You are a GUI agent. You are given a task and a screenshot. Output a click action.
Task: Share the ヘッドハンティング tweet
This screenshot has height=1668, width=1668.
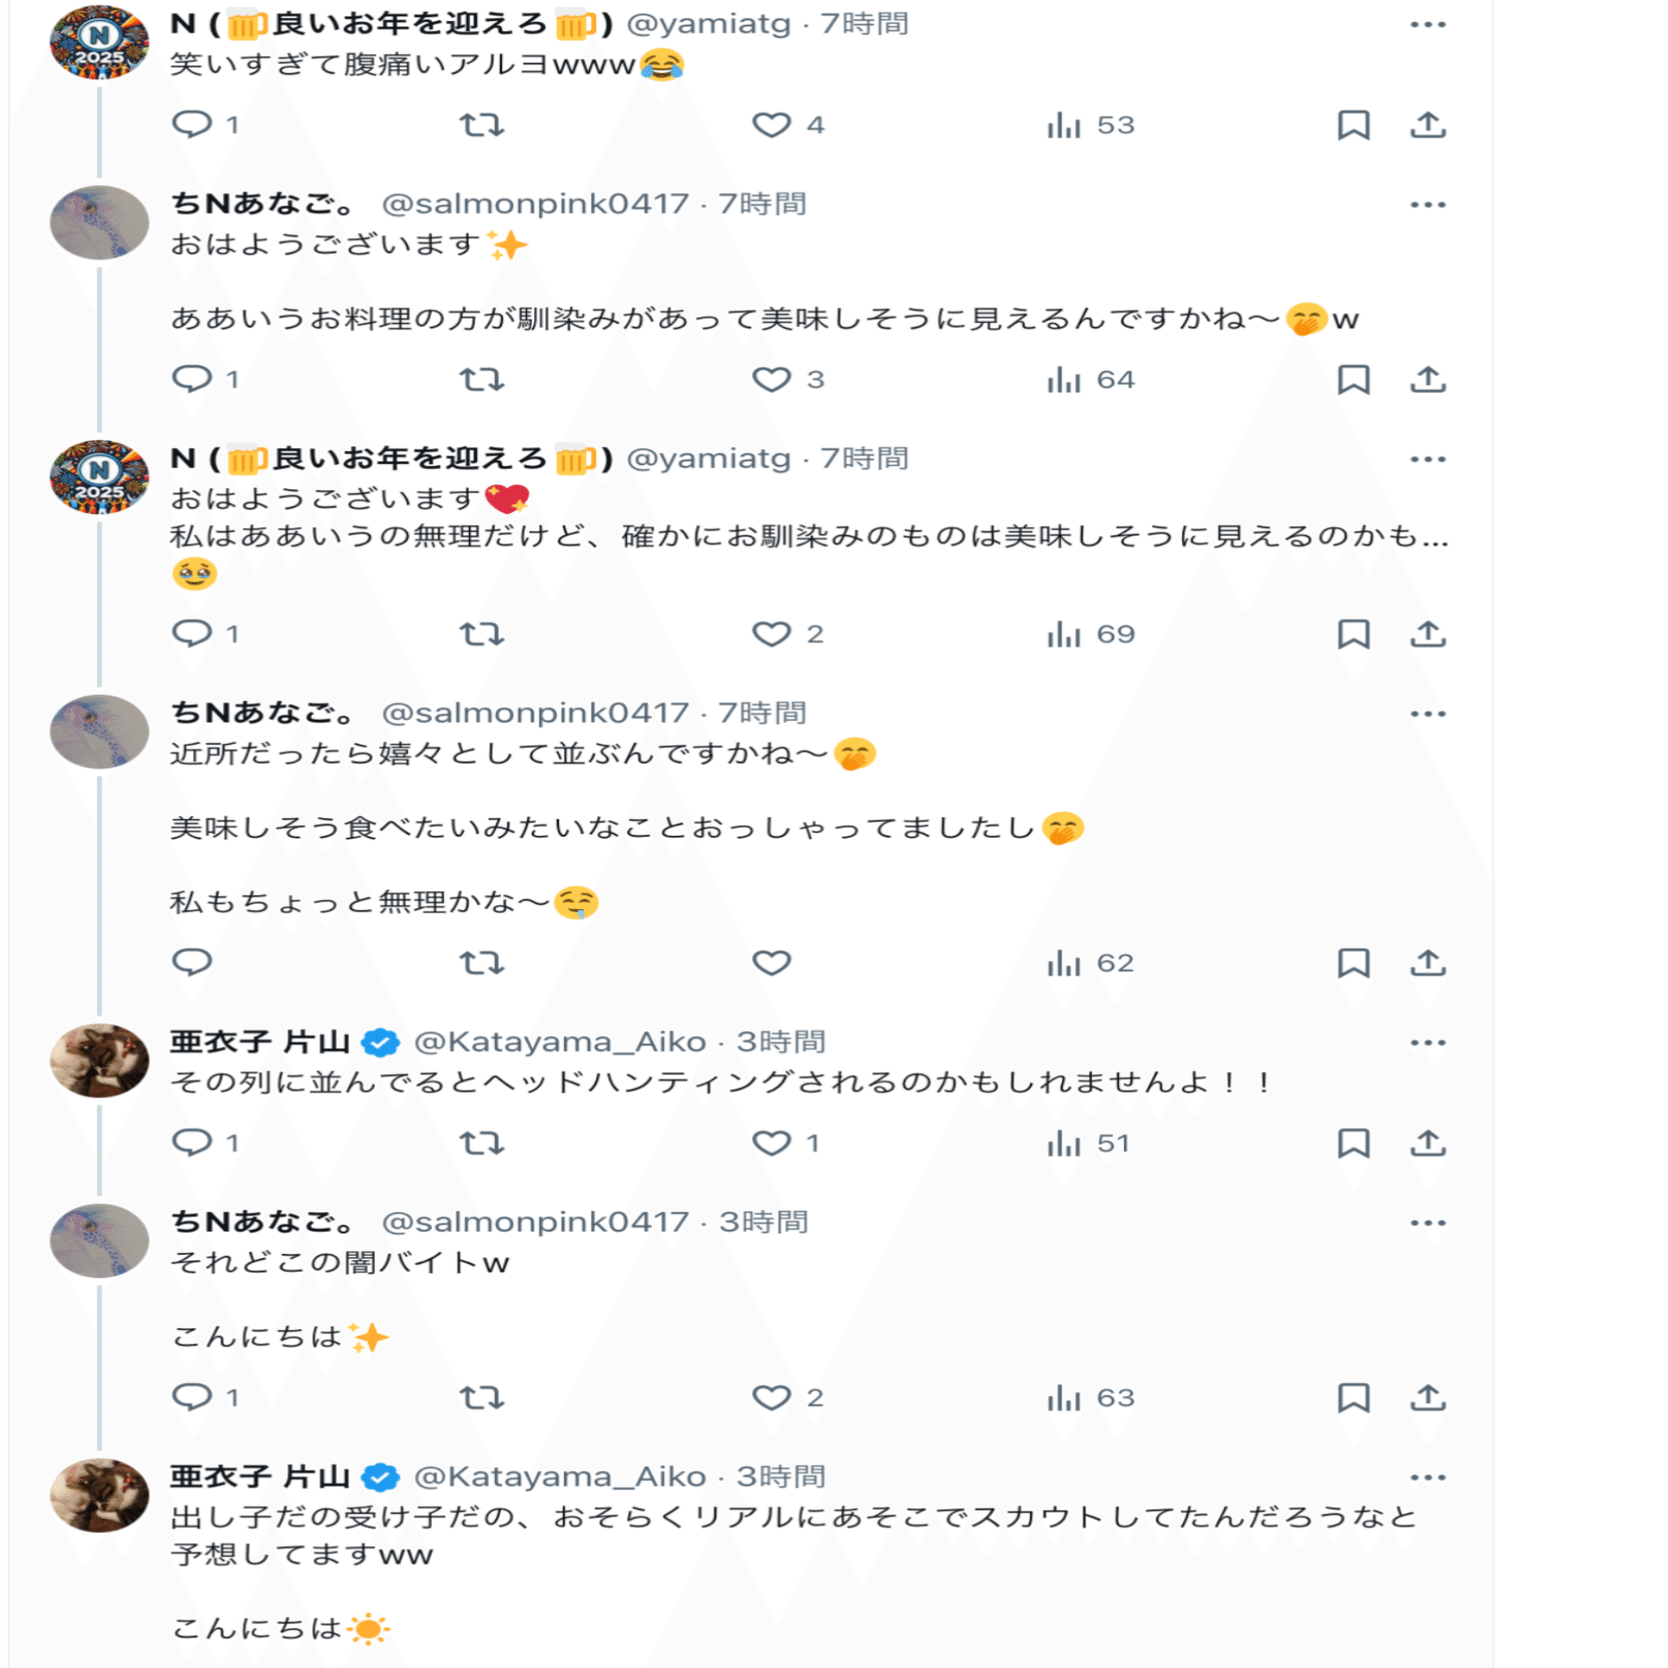pos(1428,1142)
